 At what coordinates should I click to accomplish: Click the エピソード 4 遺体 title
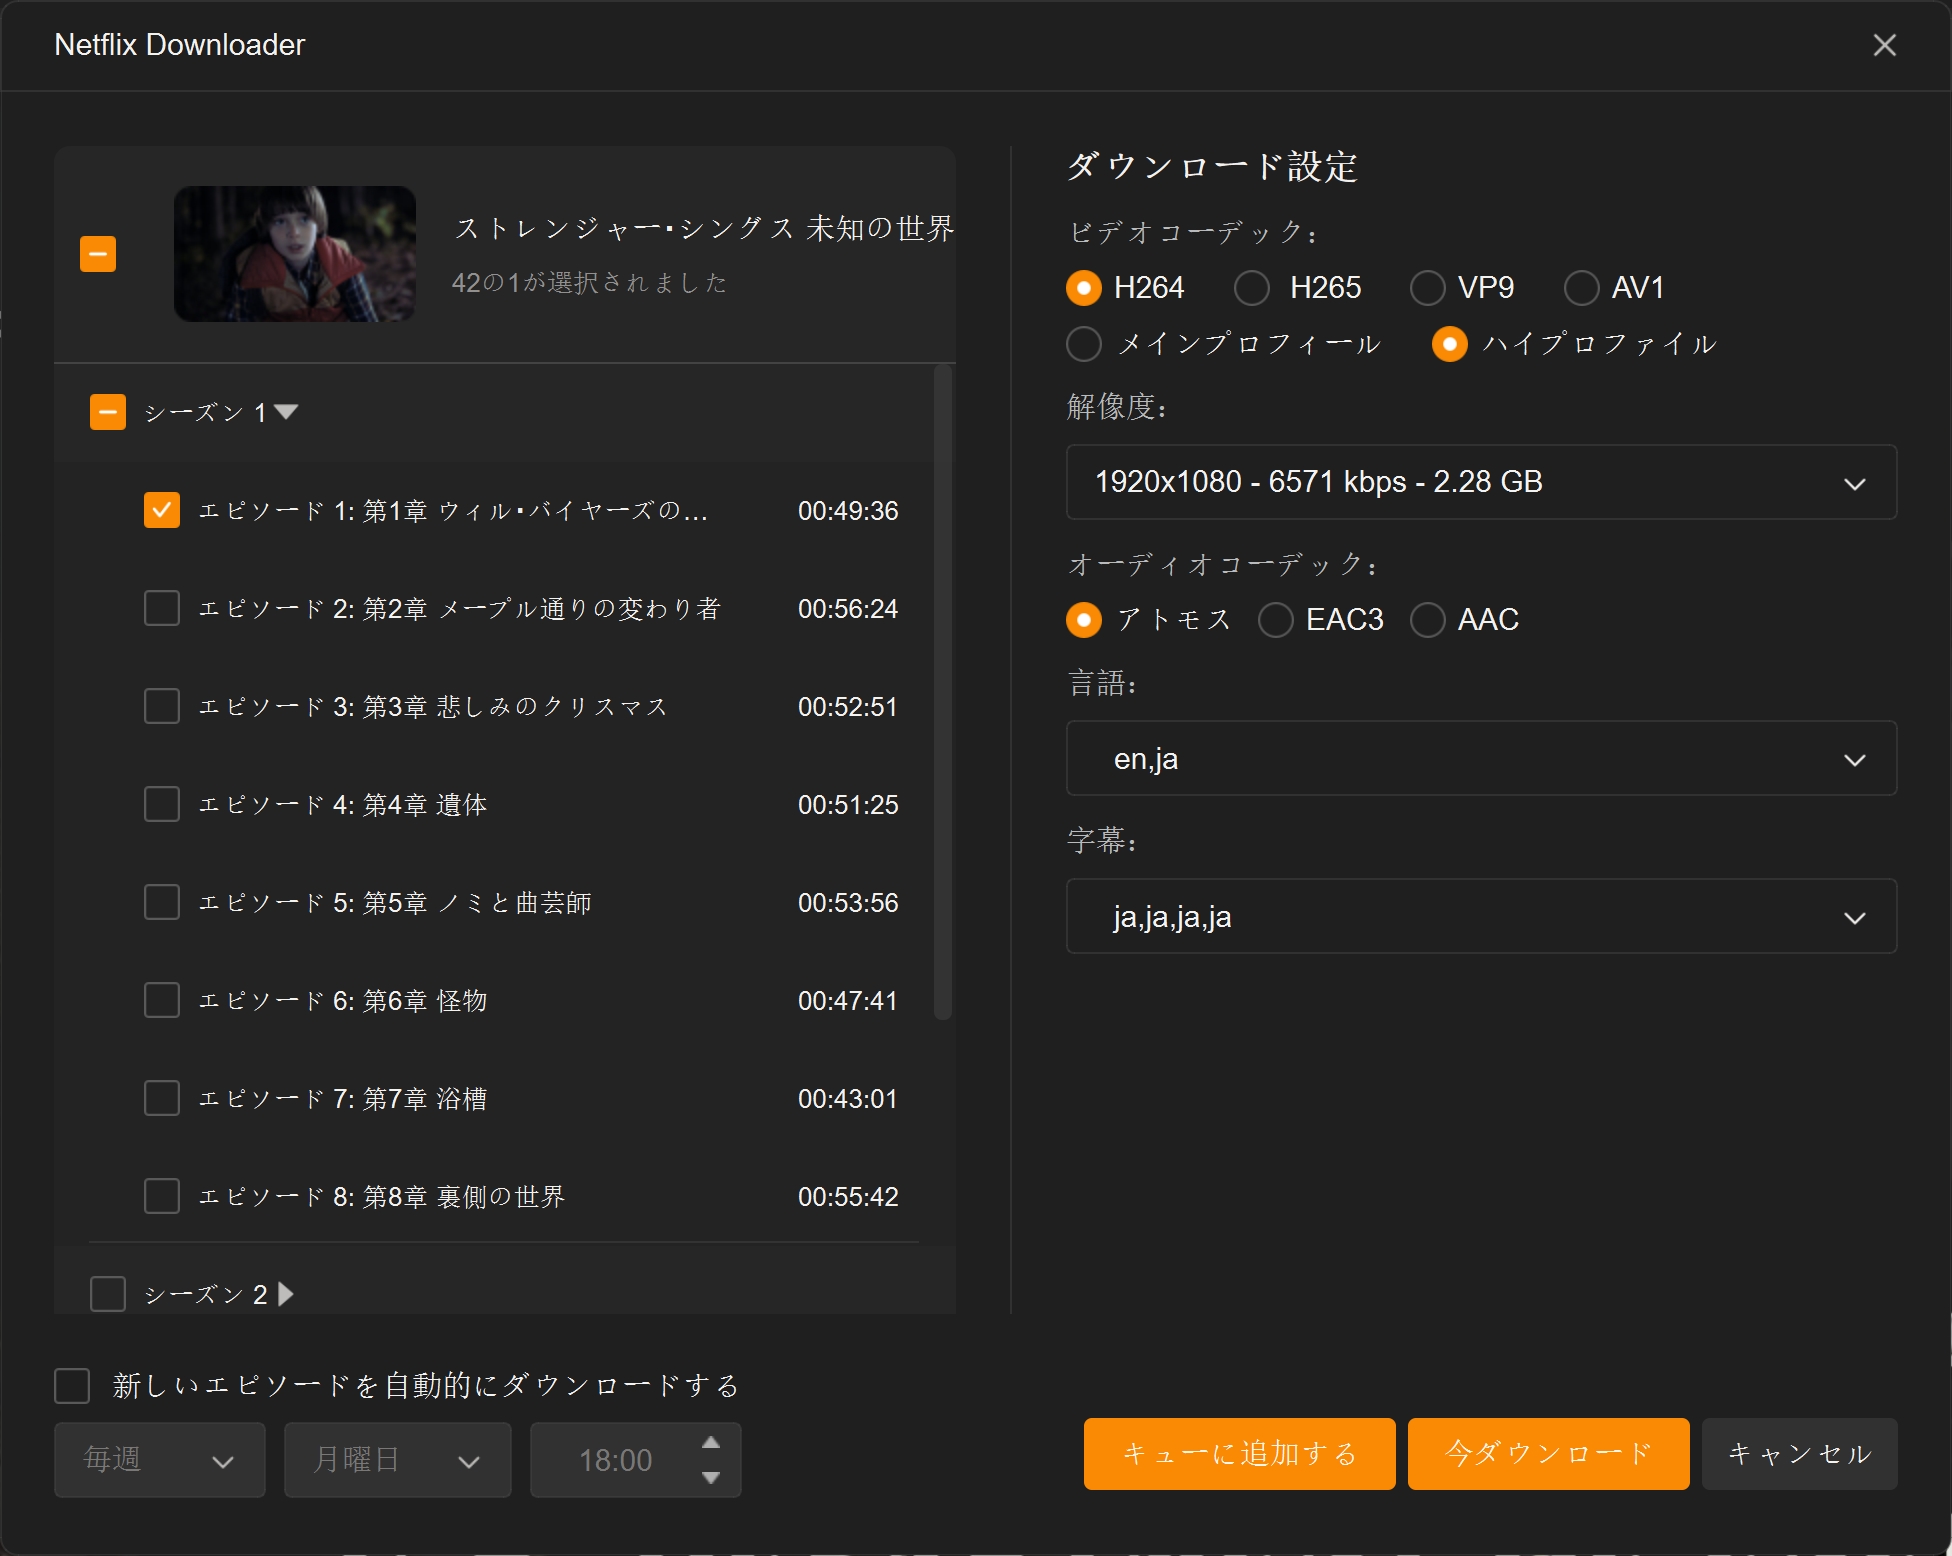(343, 805)
